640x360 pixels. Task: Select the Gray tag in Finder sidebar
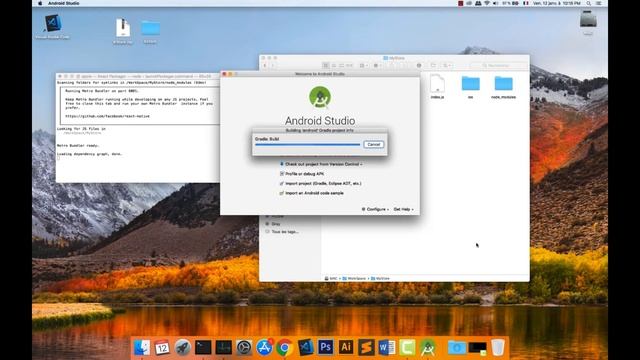coord(273,224)
